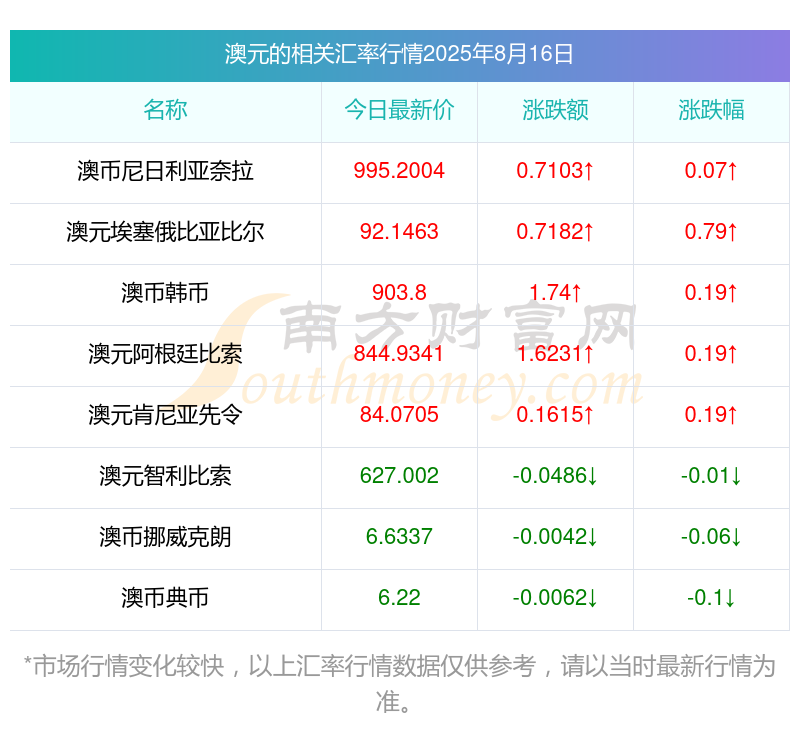Viewport: 800px width, 733px height.
Task: Select the 澳元智利比索 row name
Action: point(165,476)
